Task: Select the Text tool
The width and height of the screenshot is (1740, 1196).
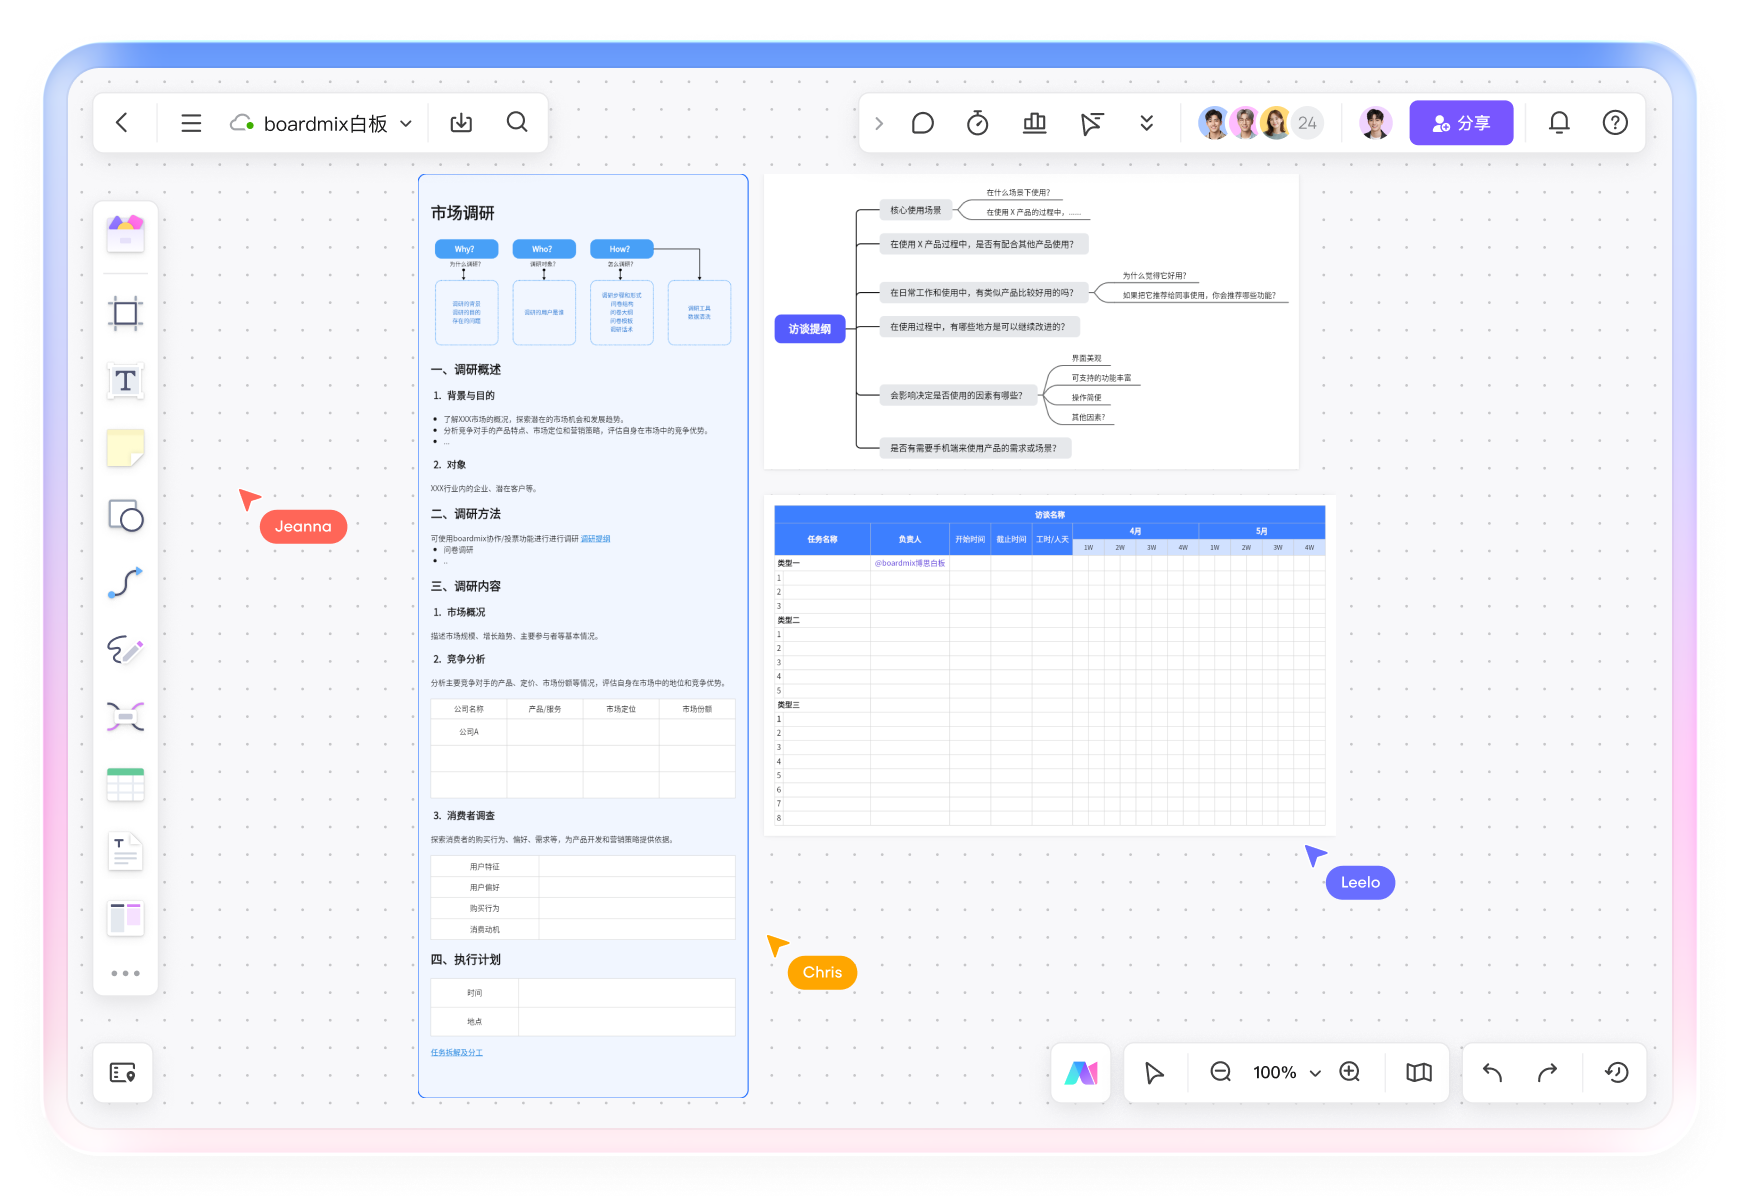Action: click(x=125, y=381)
